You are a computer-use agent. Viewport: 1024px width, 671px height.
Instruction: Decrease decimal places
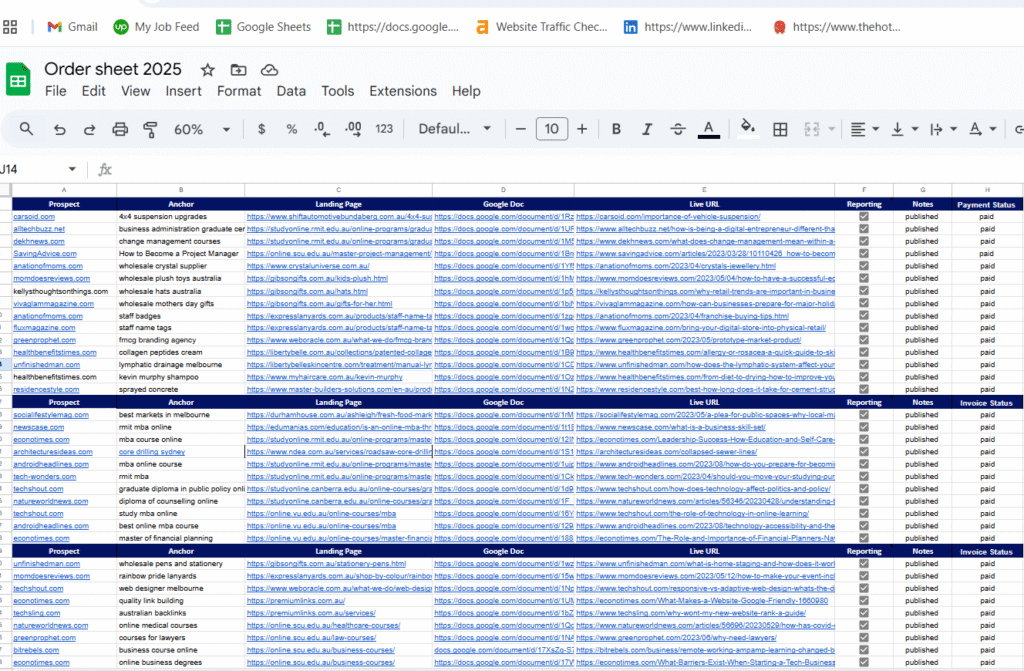322,129
